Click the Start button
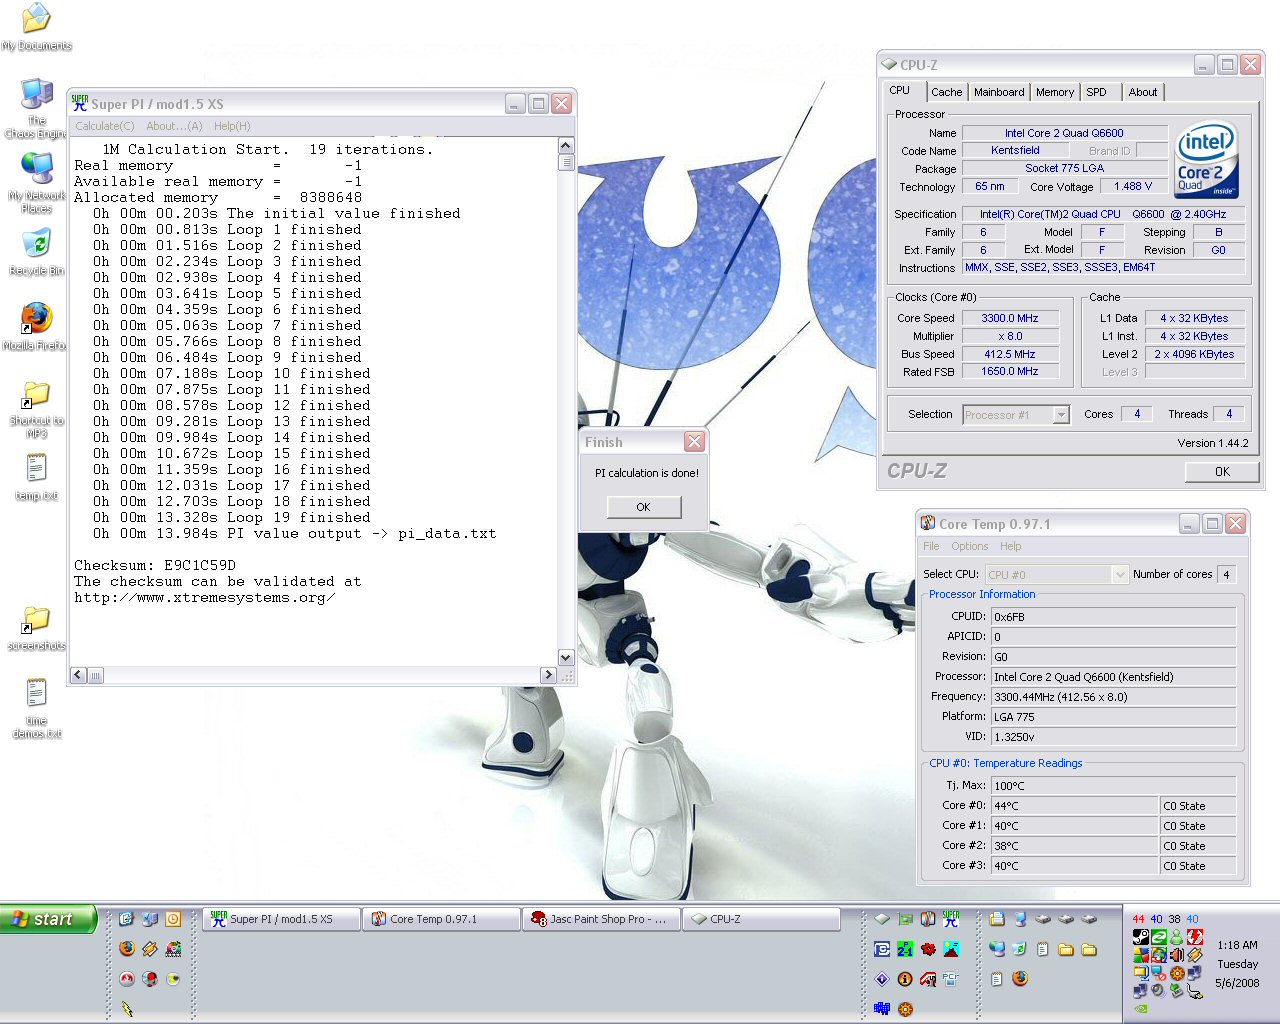The width and height of the screenshot is (1280, 1024). pyautogui.click(x=48, y=919)
